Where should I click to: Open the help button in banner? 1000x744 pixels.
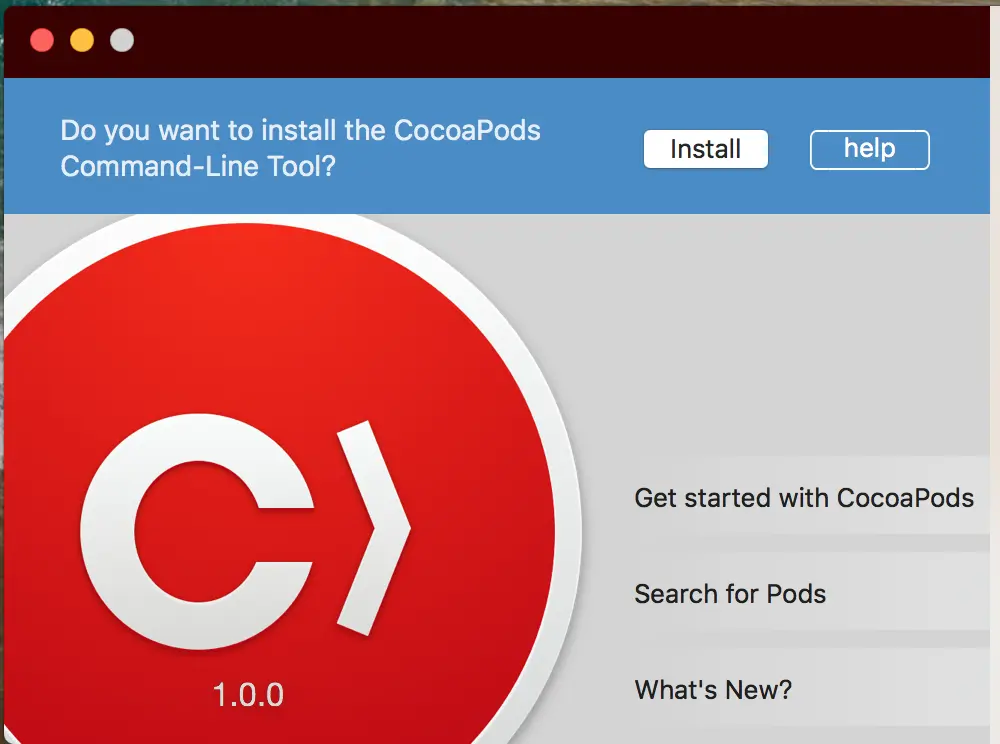point(869,150)
